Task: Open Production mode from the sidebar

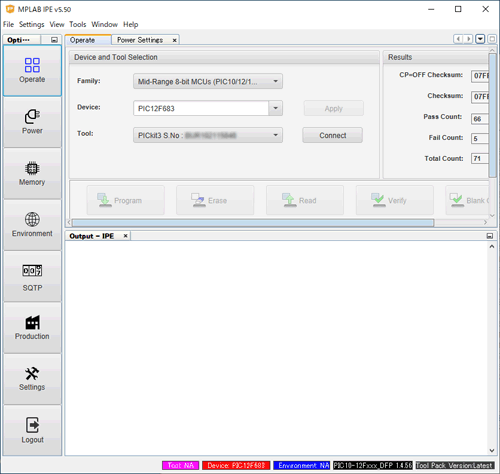Action: click(32, 328)
